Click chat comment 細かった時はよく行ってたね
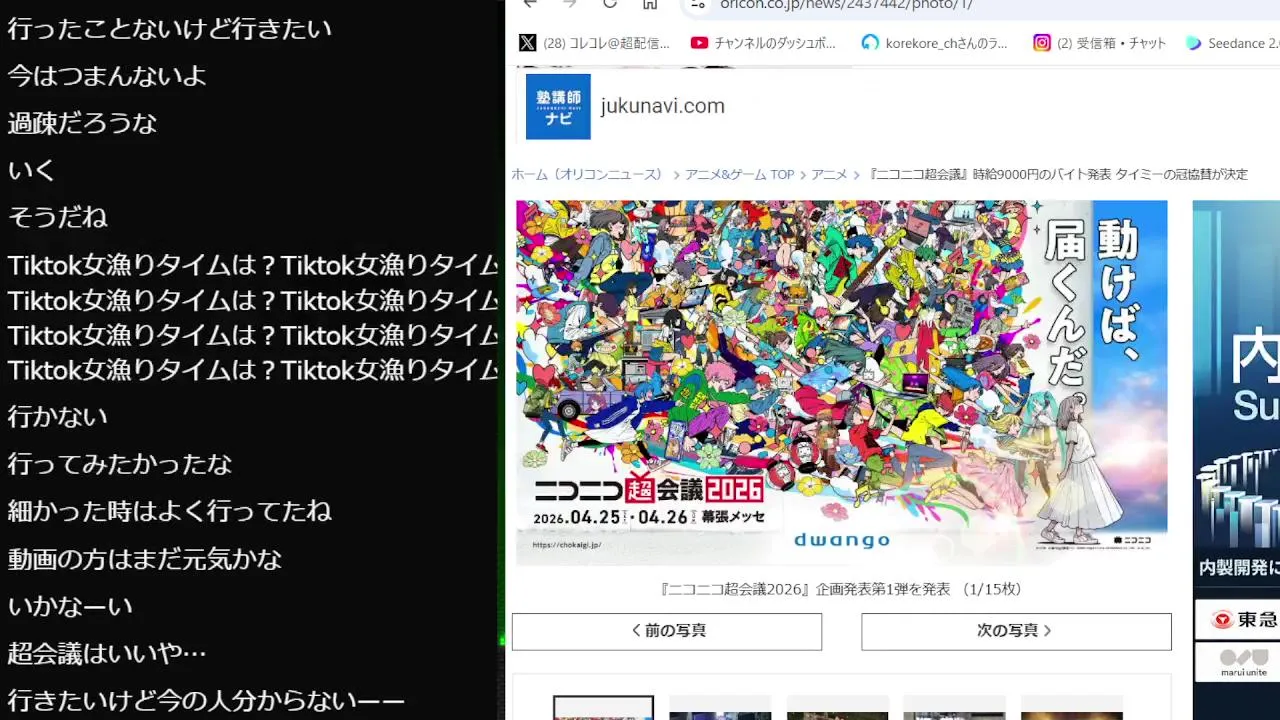Image resolution: width=1280 pixels, height=720 pixels. coord(170,511)
